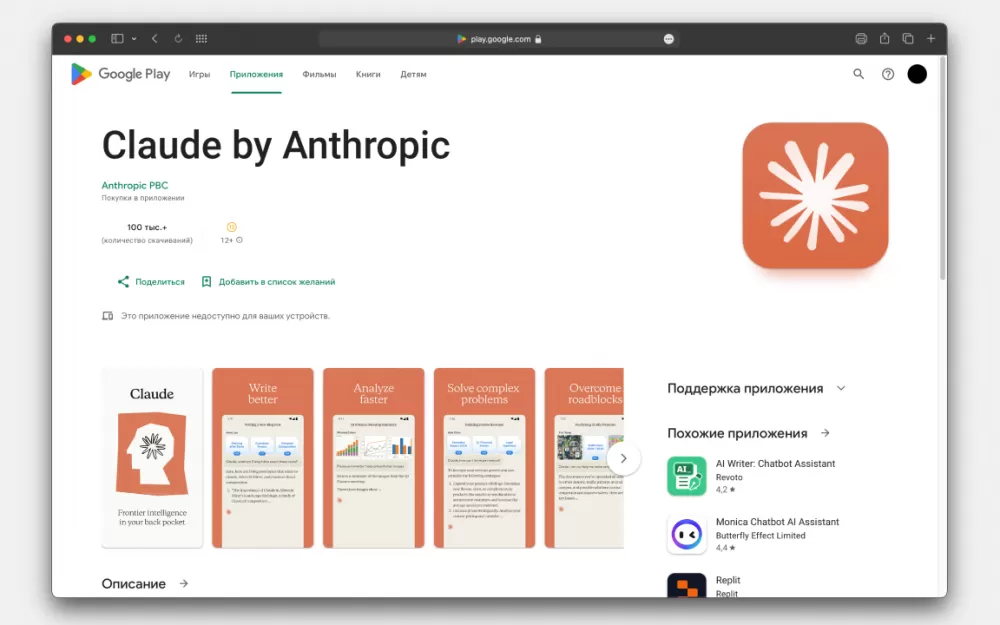Click the '100 тыс.+' download count
The height and width of the screenshot is (625, 1000).
[147, 227]
